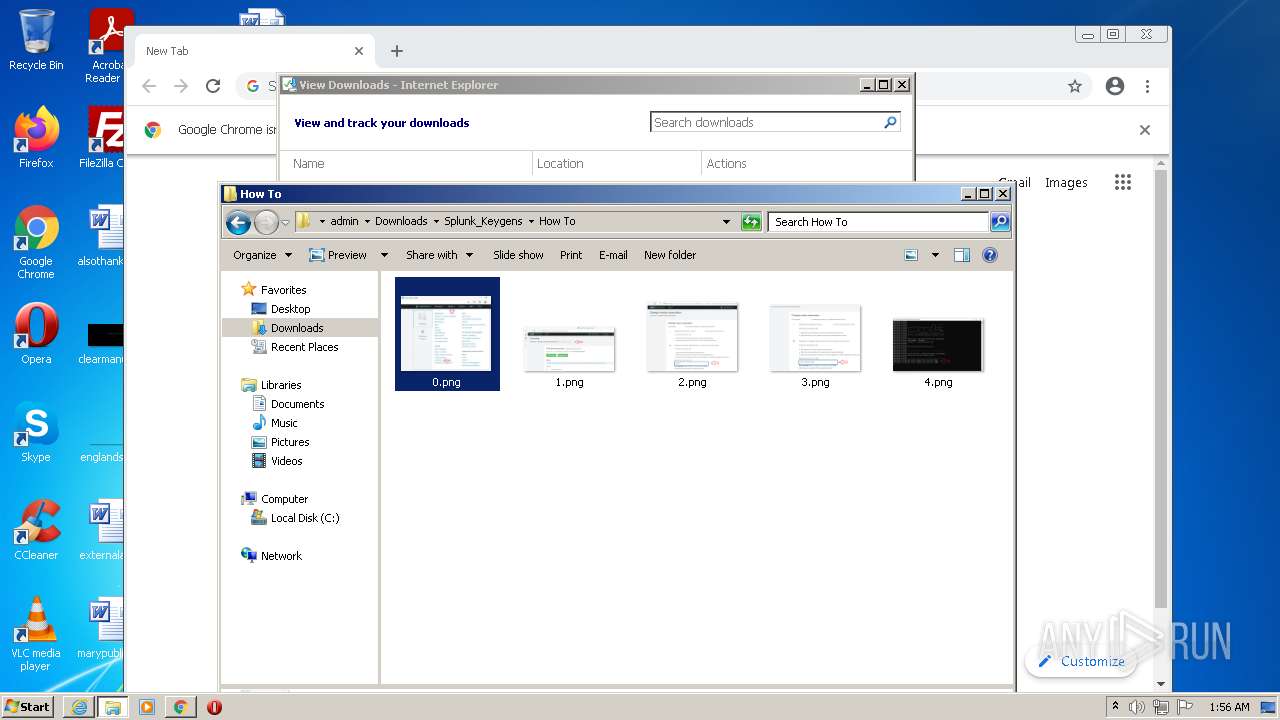Click Explorer's Forward arrow button
The image size is (1280, 720).
266,222
